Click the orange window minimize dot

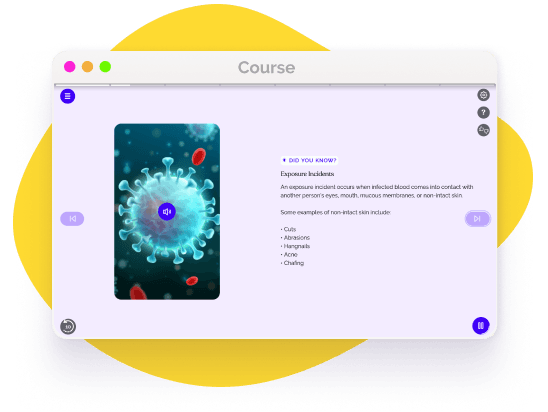pos(87,66)
